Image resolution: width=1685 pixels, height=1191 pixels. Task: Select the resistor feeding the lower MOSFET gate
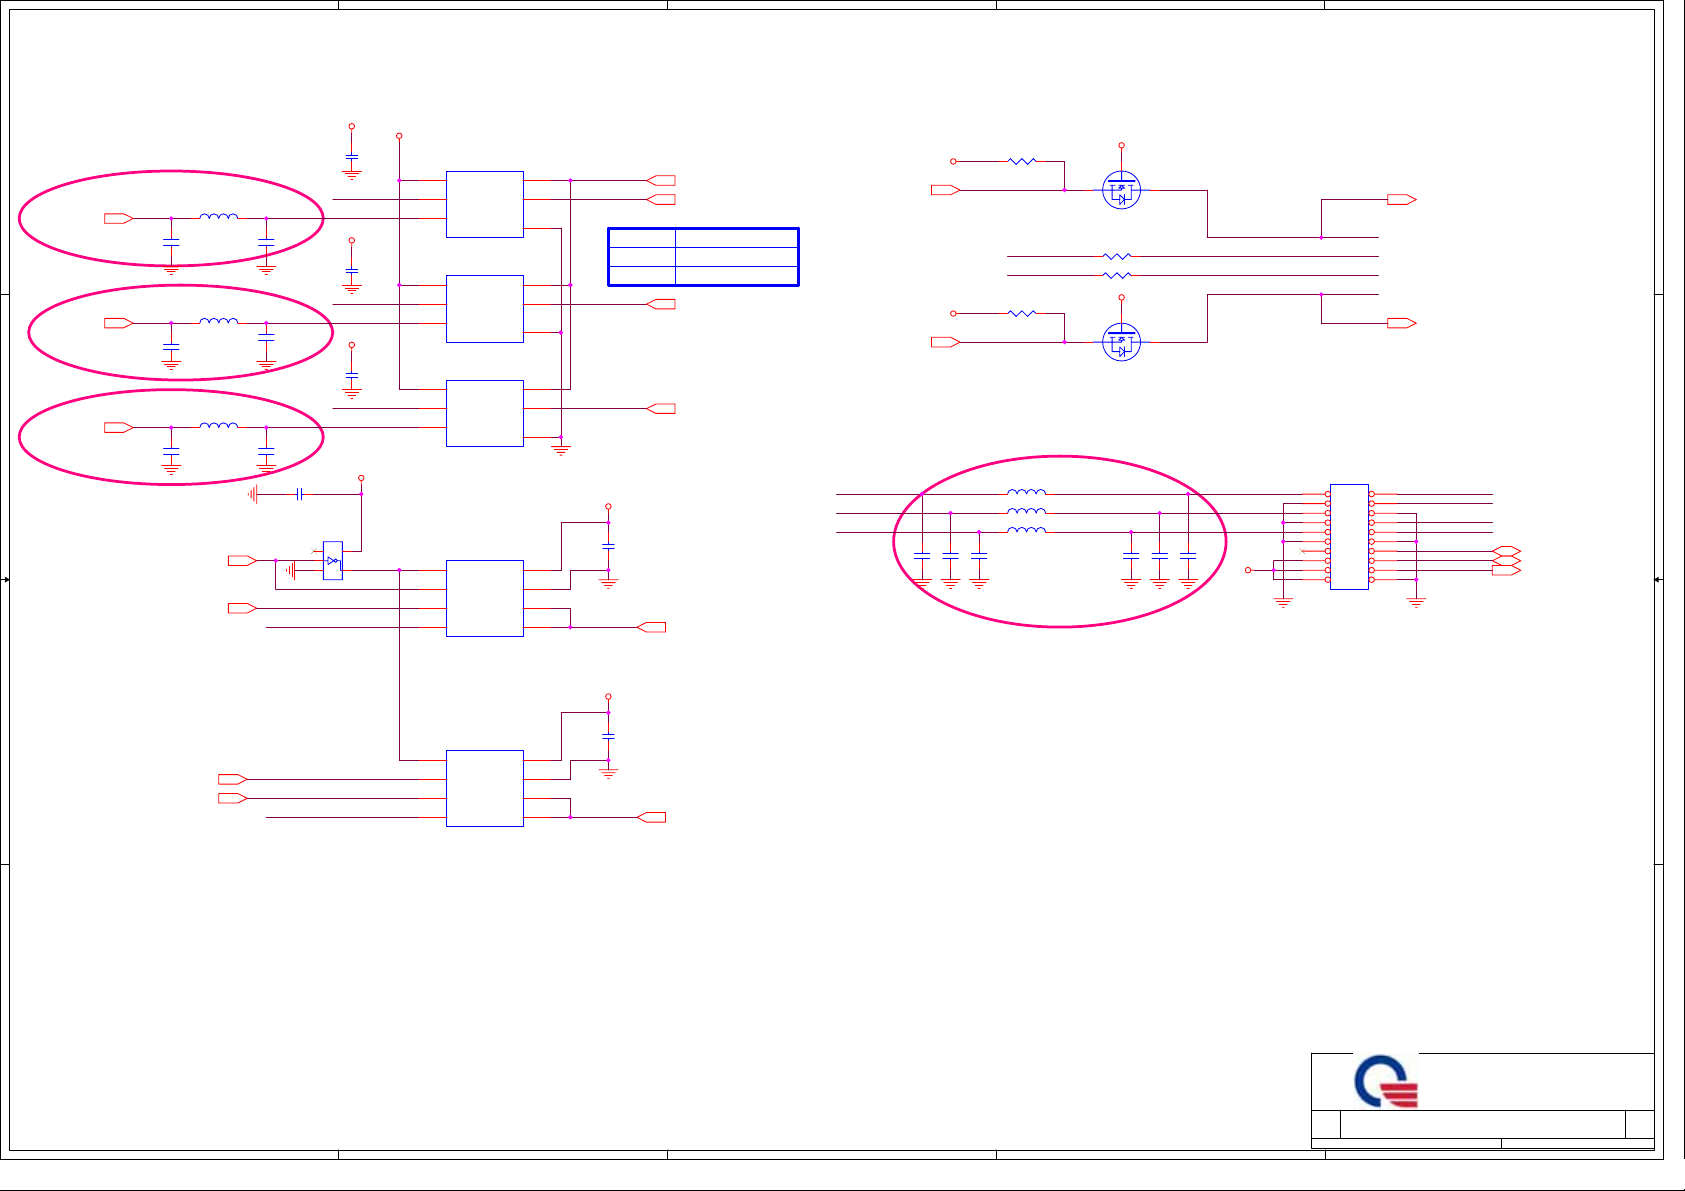(1022, 313)
